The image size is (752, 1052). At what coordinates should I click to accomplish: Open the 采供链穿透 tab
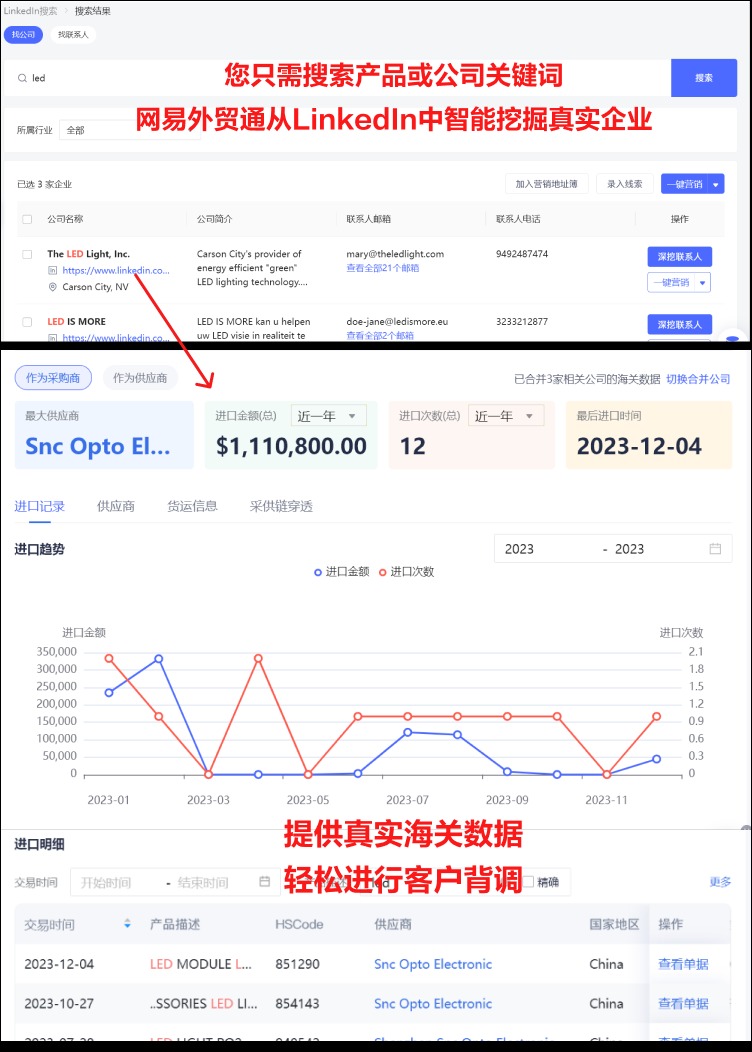click(x=281, y=507)
